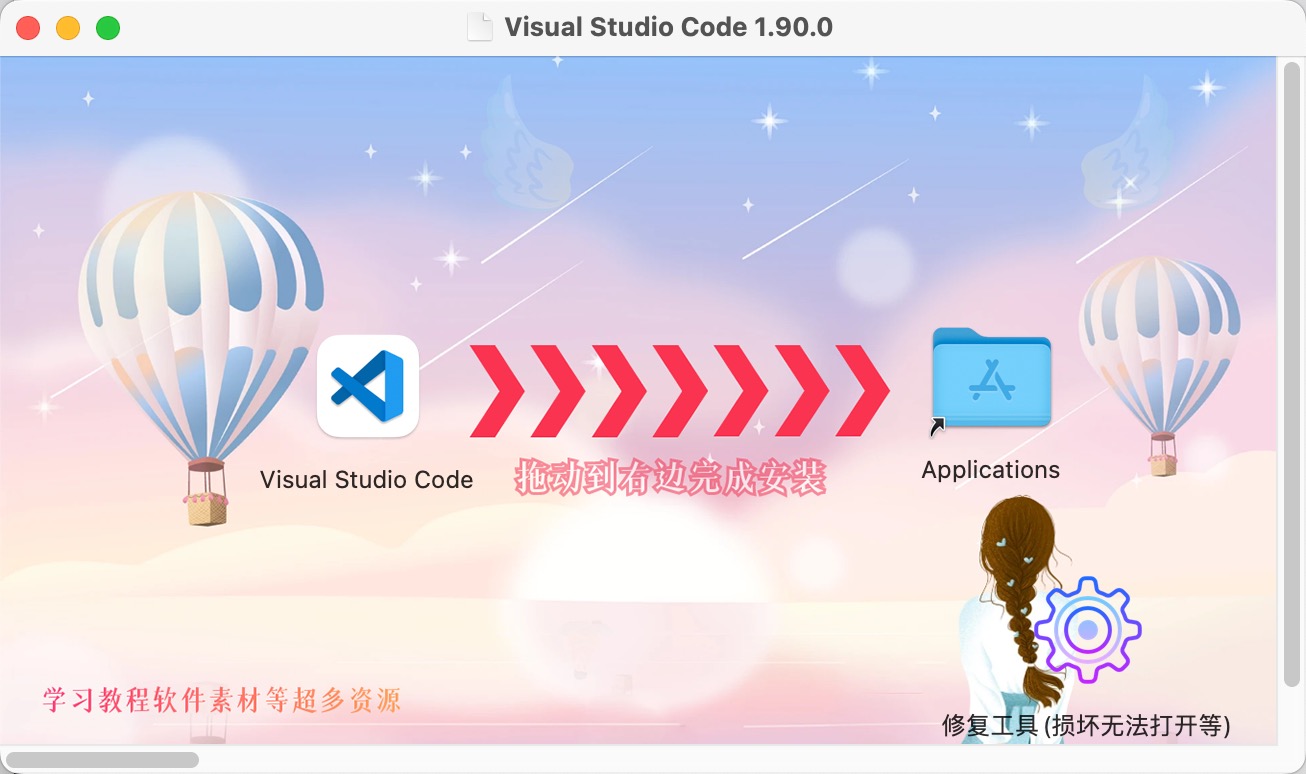The width and height of the screenshot is (1306, 774).
Task: Select the Visual Studio Code app icon
Action: click(367, 386)
